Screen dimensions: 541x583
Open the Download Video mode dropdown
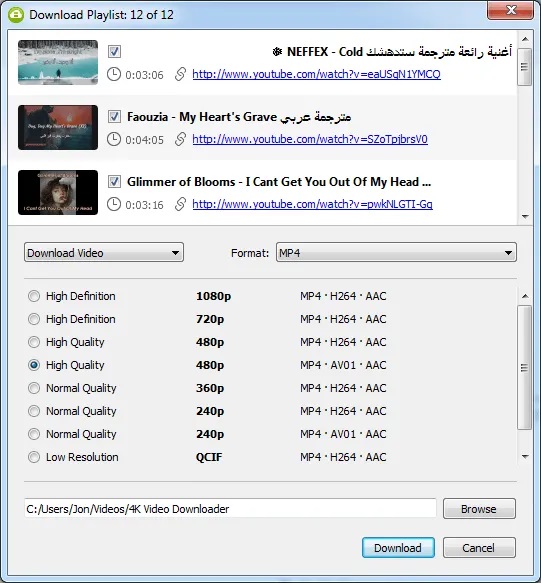pyautogui.click(x=104, y=252)
